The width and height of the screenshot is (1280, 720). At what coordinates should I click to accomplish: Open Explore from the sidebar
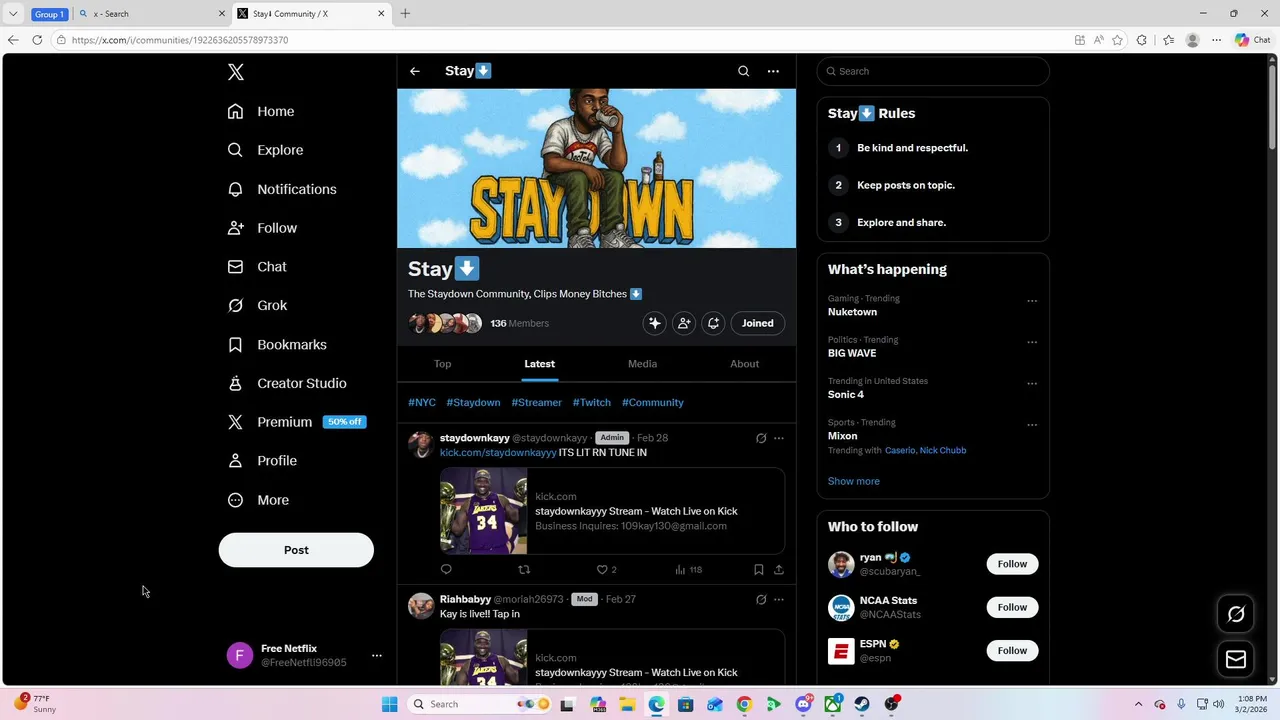(265, 150)
